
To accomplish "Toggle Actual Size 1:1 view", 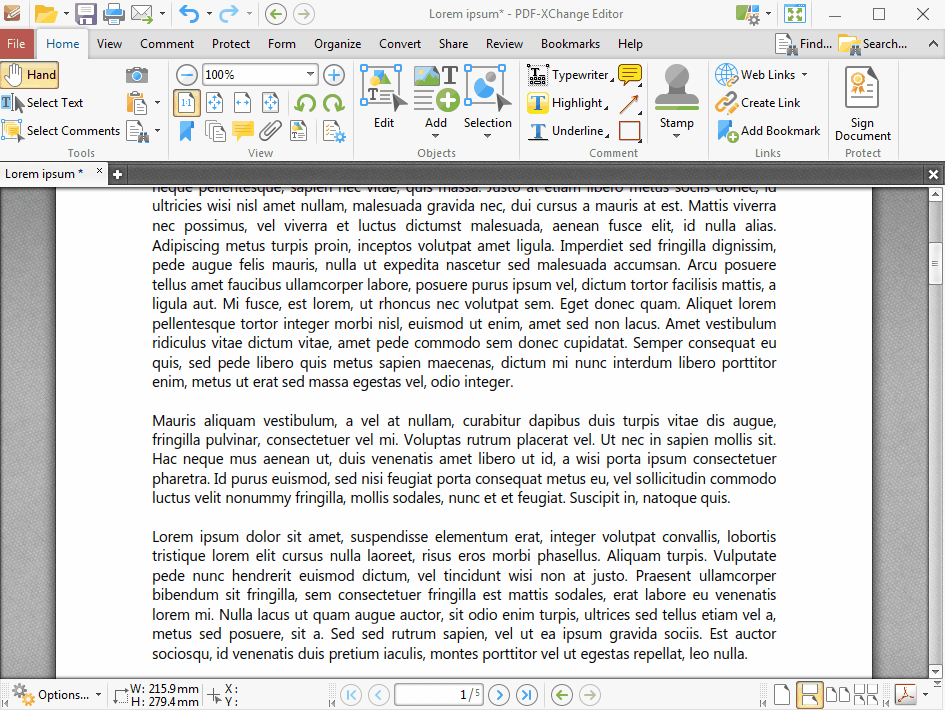I will point(187,103).
